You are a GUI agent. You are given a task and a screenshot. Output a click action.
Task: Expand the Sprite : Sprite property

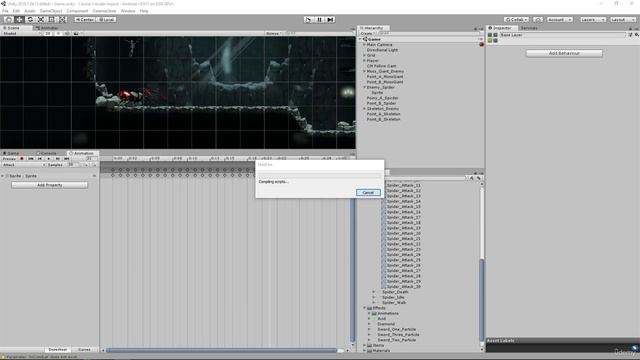click(3, 176)
